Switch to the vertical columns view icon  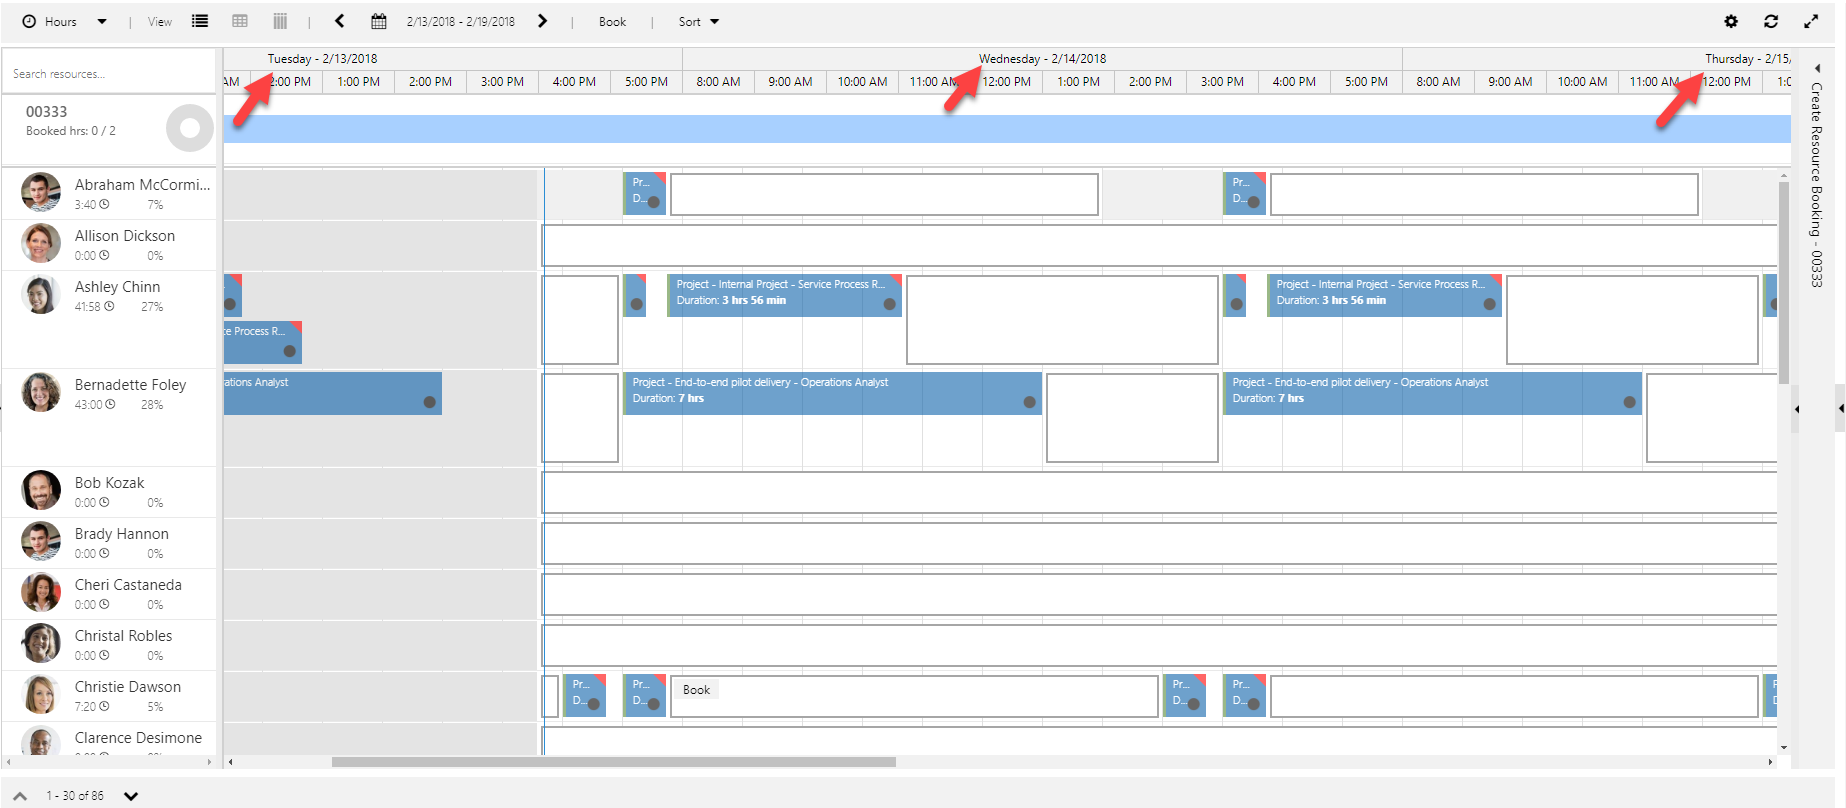280,21
